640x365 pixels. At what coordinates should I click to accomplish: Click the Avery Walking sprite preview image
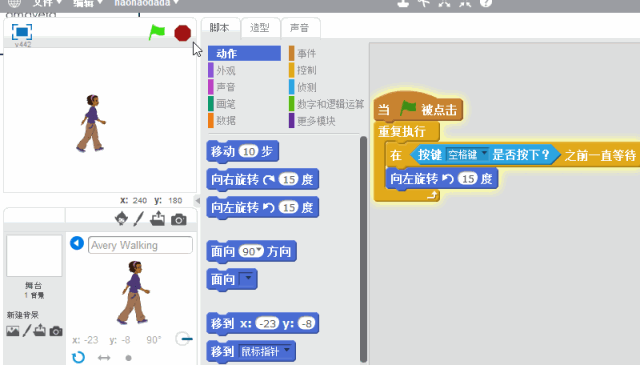(134, 293)
